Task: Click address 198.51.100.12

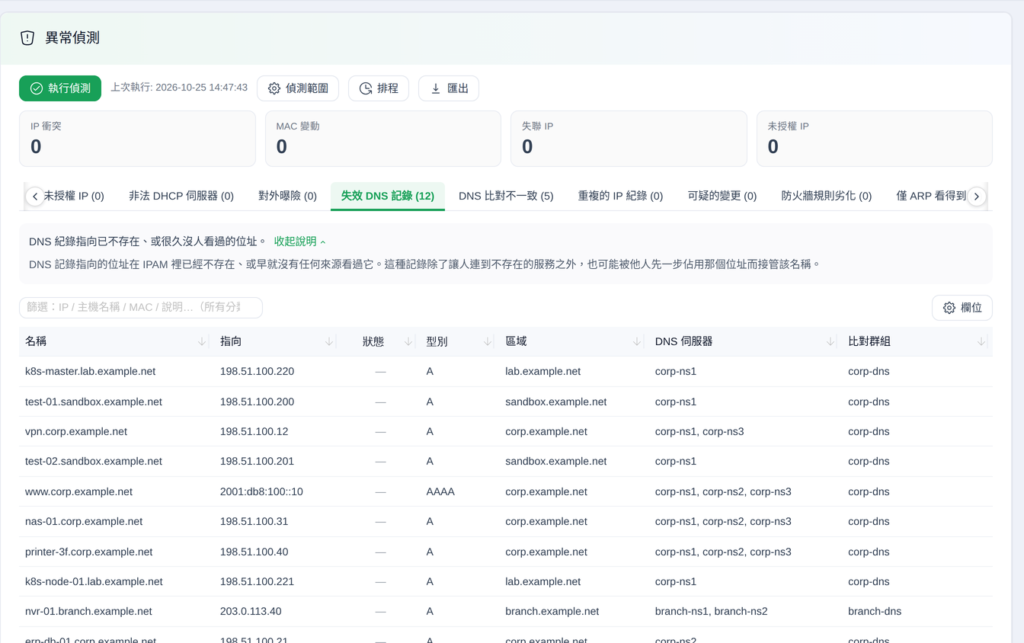Action: point(254,431)
